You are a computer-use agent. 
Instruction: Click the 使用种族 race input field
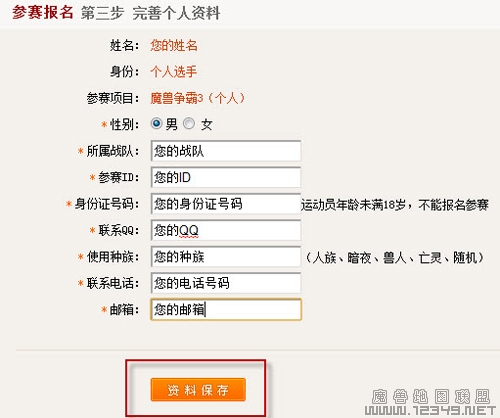click(x=226, y=257)
